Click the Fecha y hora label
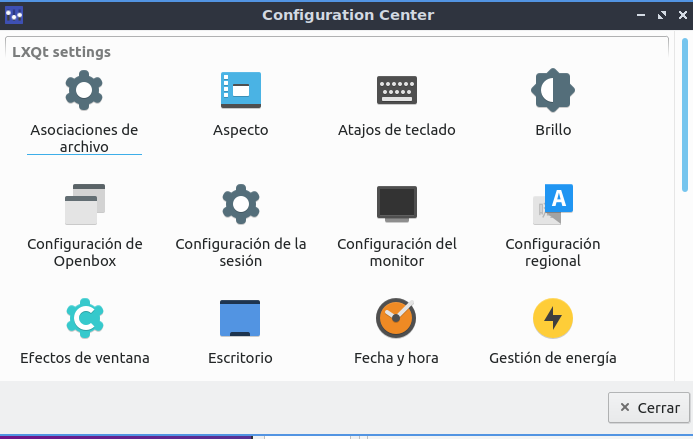The image size is (693, 439). click(x=396, y=357)
